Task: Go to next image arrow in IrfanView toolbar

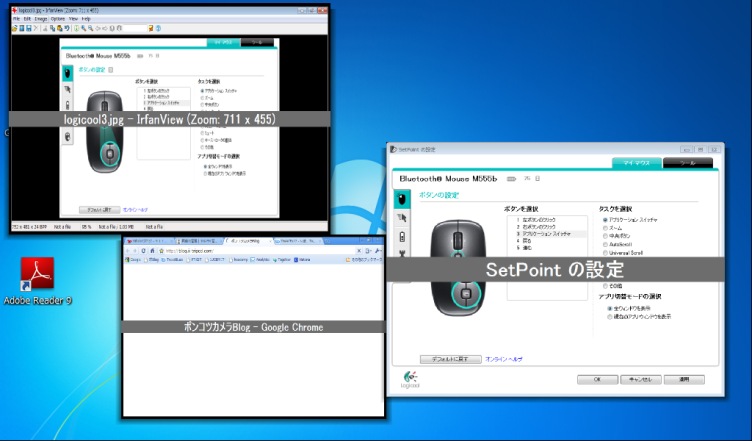Action: click(x=105, y=28)
